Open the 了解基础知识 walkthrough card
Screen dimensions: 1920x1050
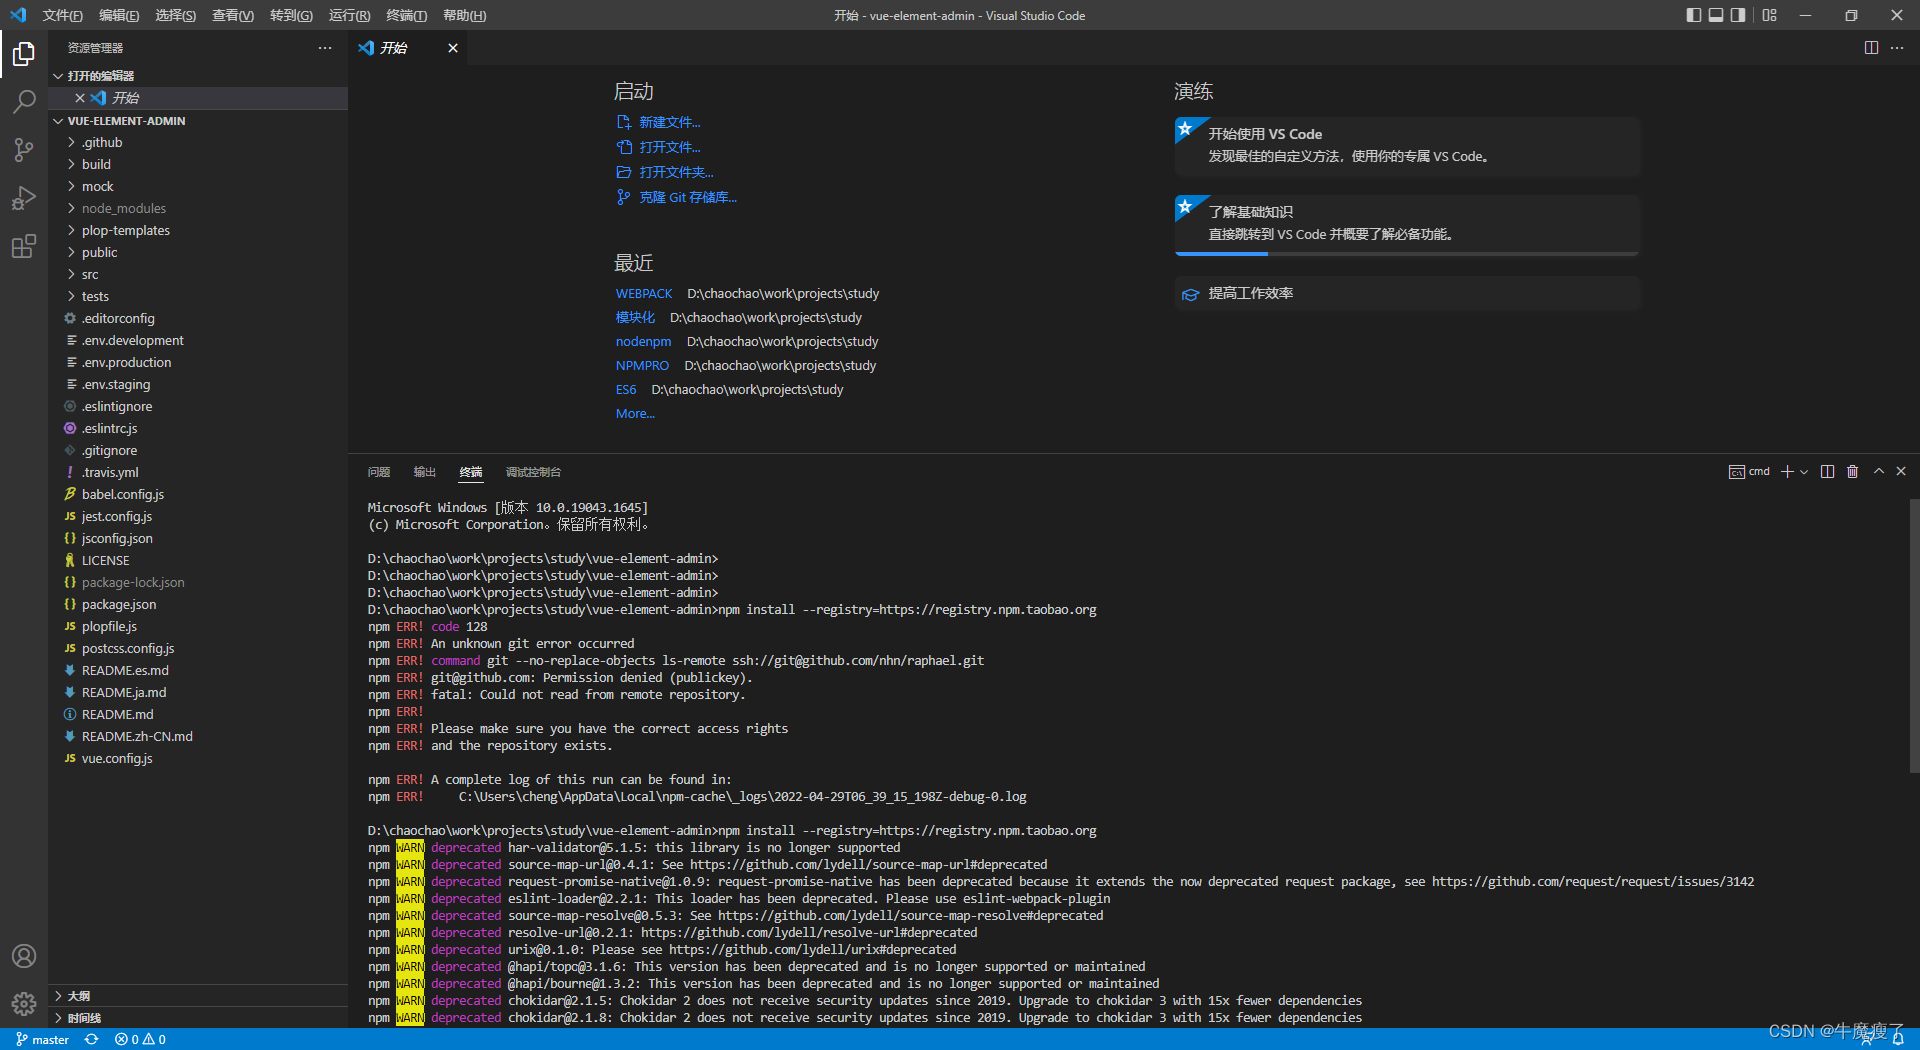1407,224
